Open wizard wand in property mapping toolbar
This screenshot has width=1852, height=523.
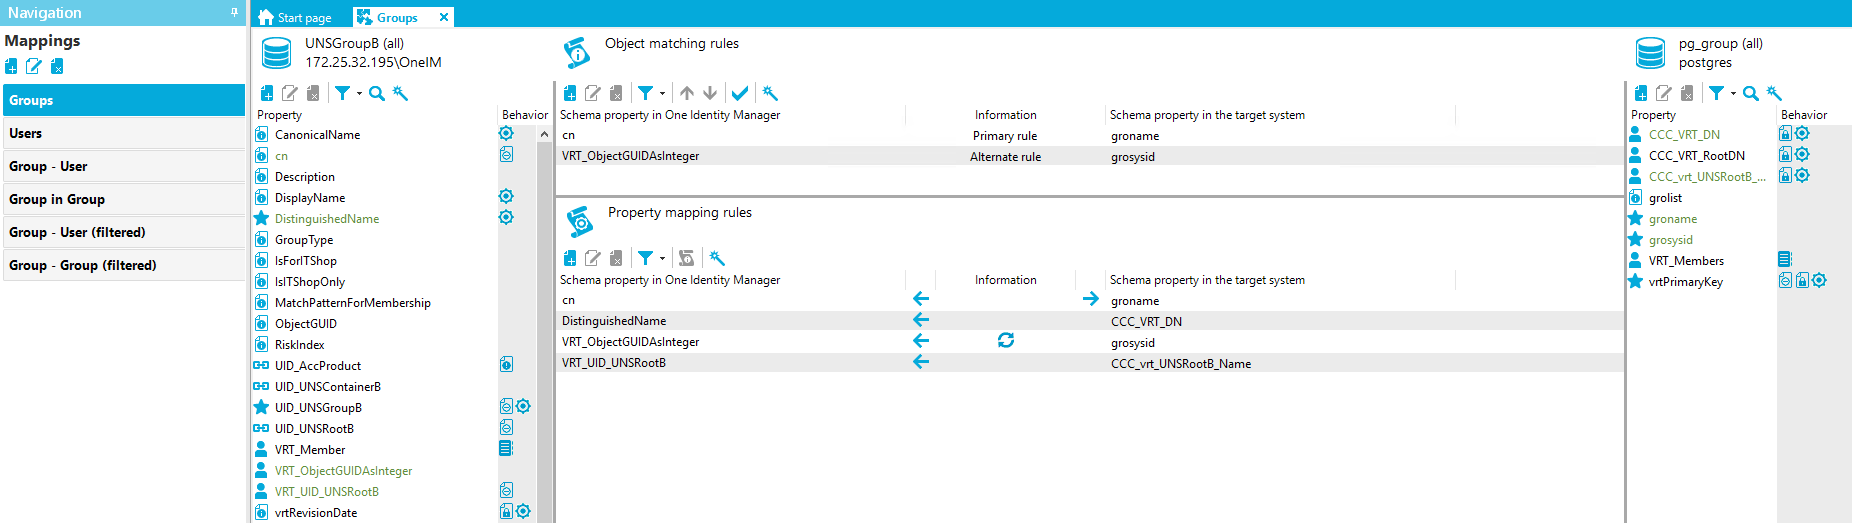717,258
